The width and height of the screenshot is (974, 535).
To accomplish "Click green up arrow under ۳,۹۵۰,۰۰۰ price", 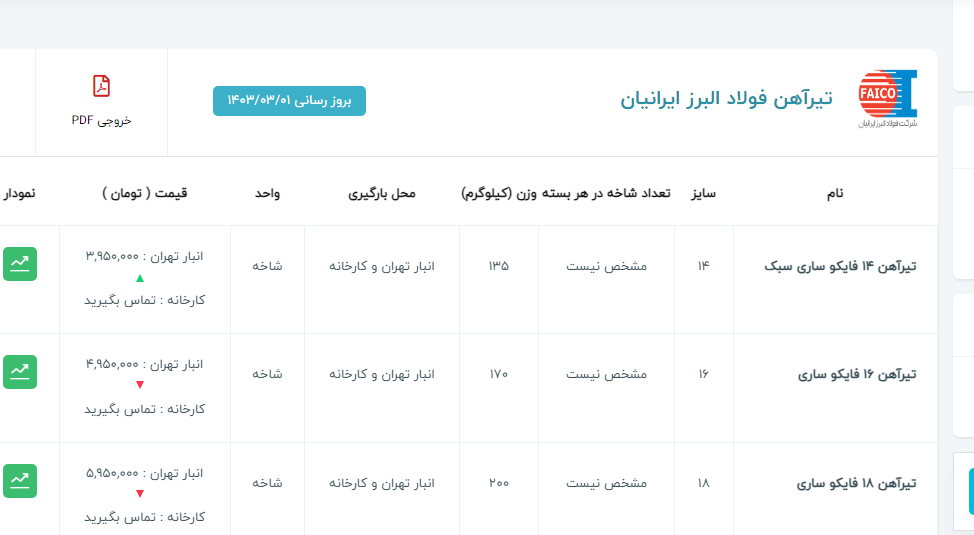I will [140, 278].
